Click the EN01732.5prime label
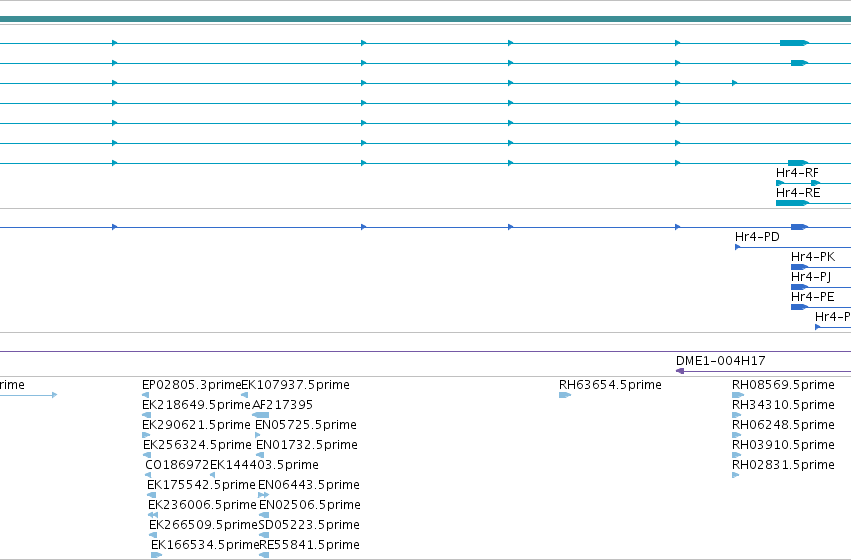 [307, 445]
